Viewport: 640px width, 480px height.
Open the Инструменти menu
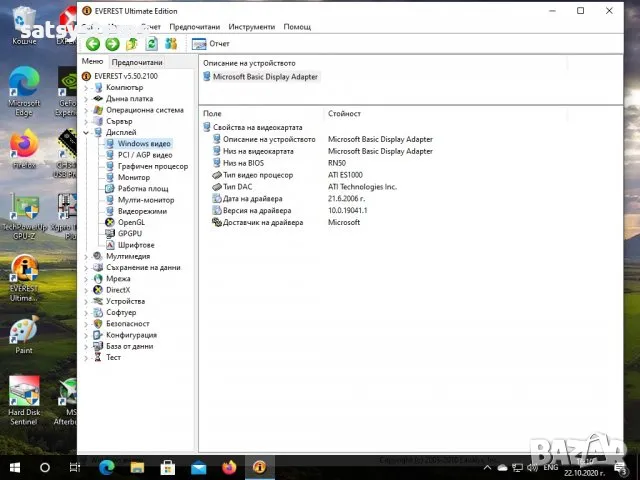pos(251,27)
